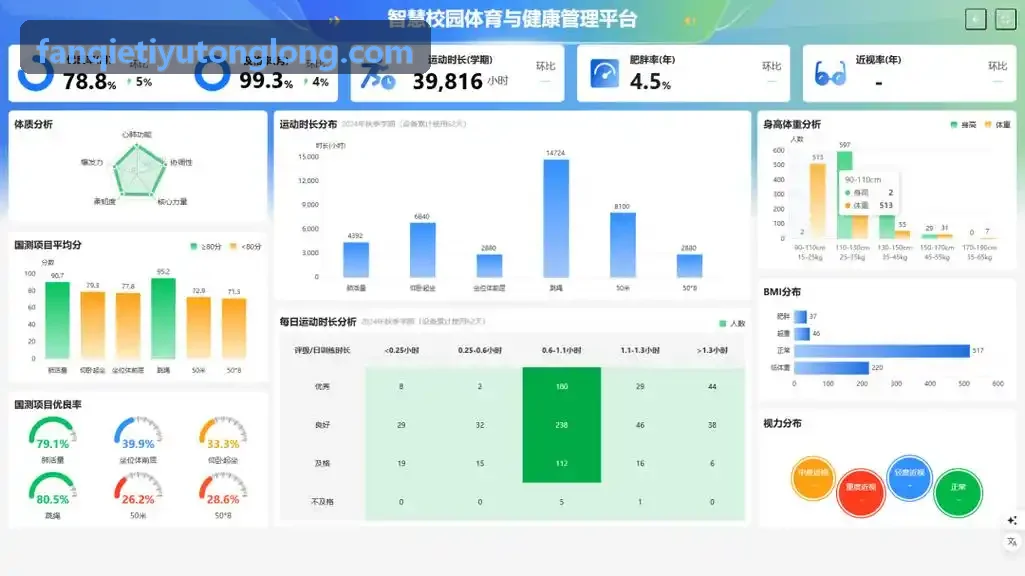
Task: Select the 6840 bar in 运动时长分布 chart
Action: (422, 250)
